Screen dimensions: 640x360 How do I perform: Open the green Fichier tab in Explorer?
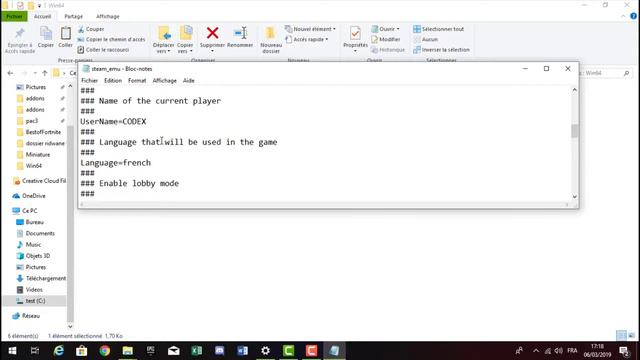pos(14,16)
